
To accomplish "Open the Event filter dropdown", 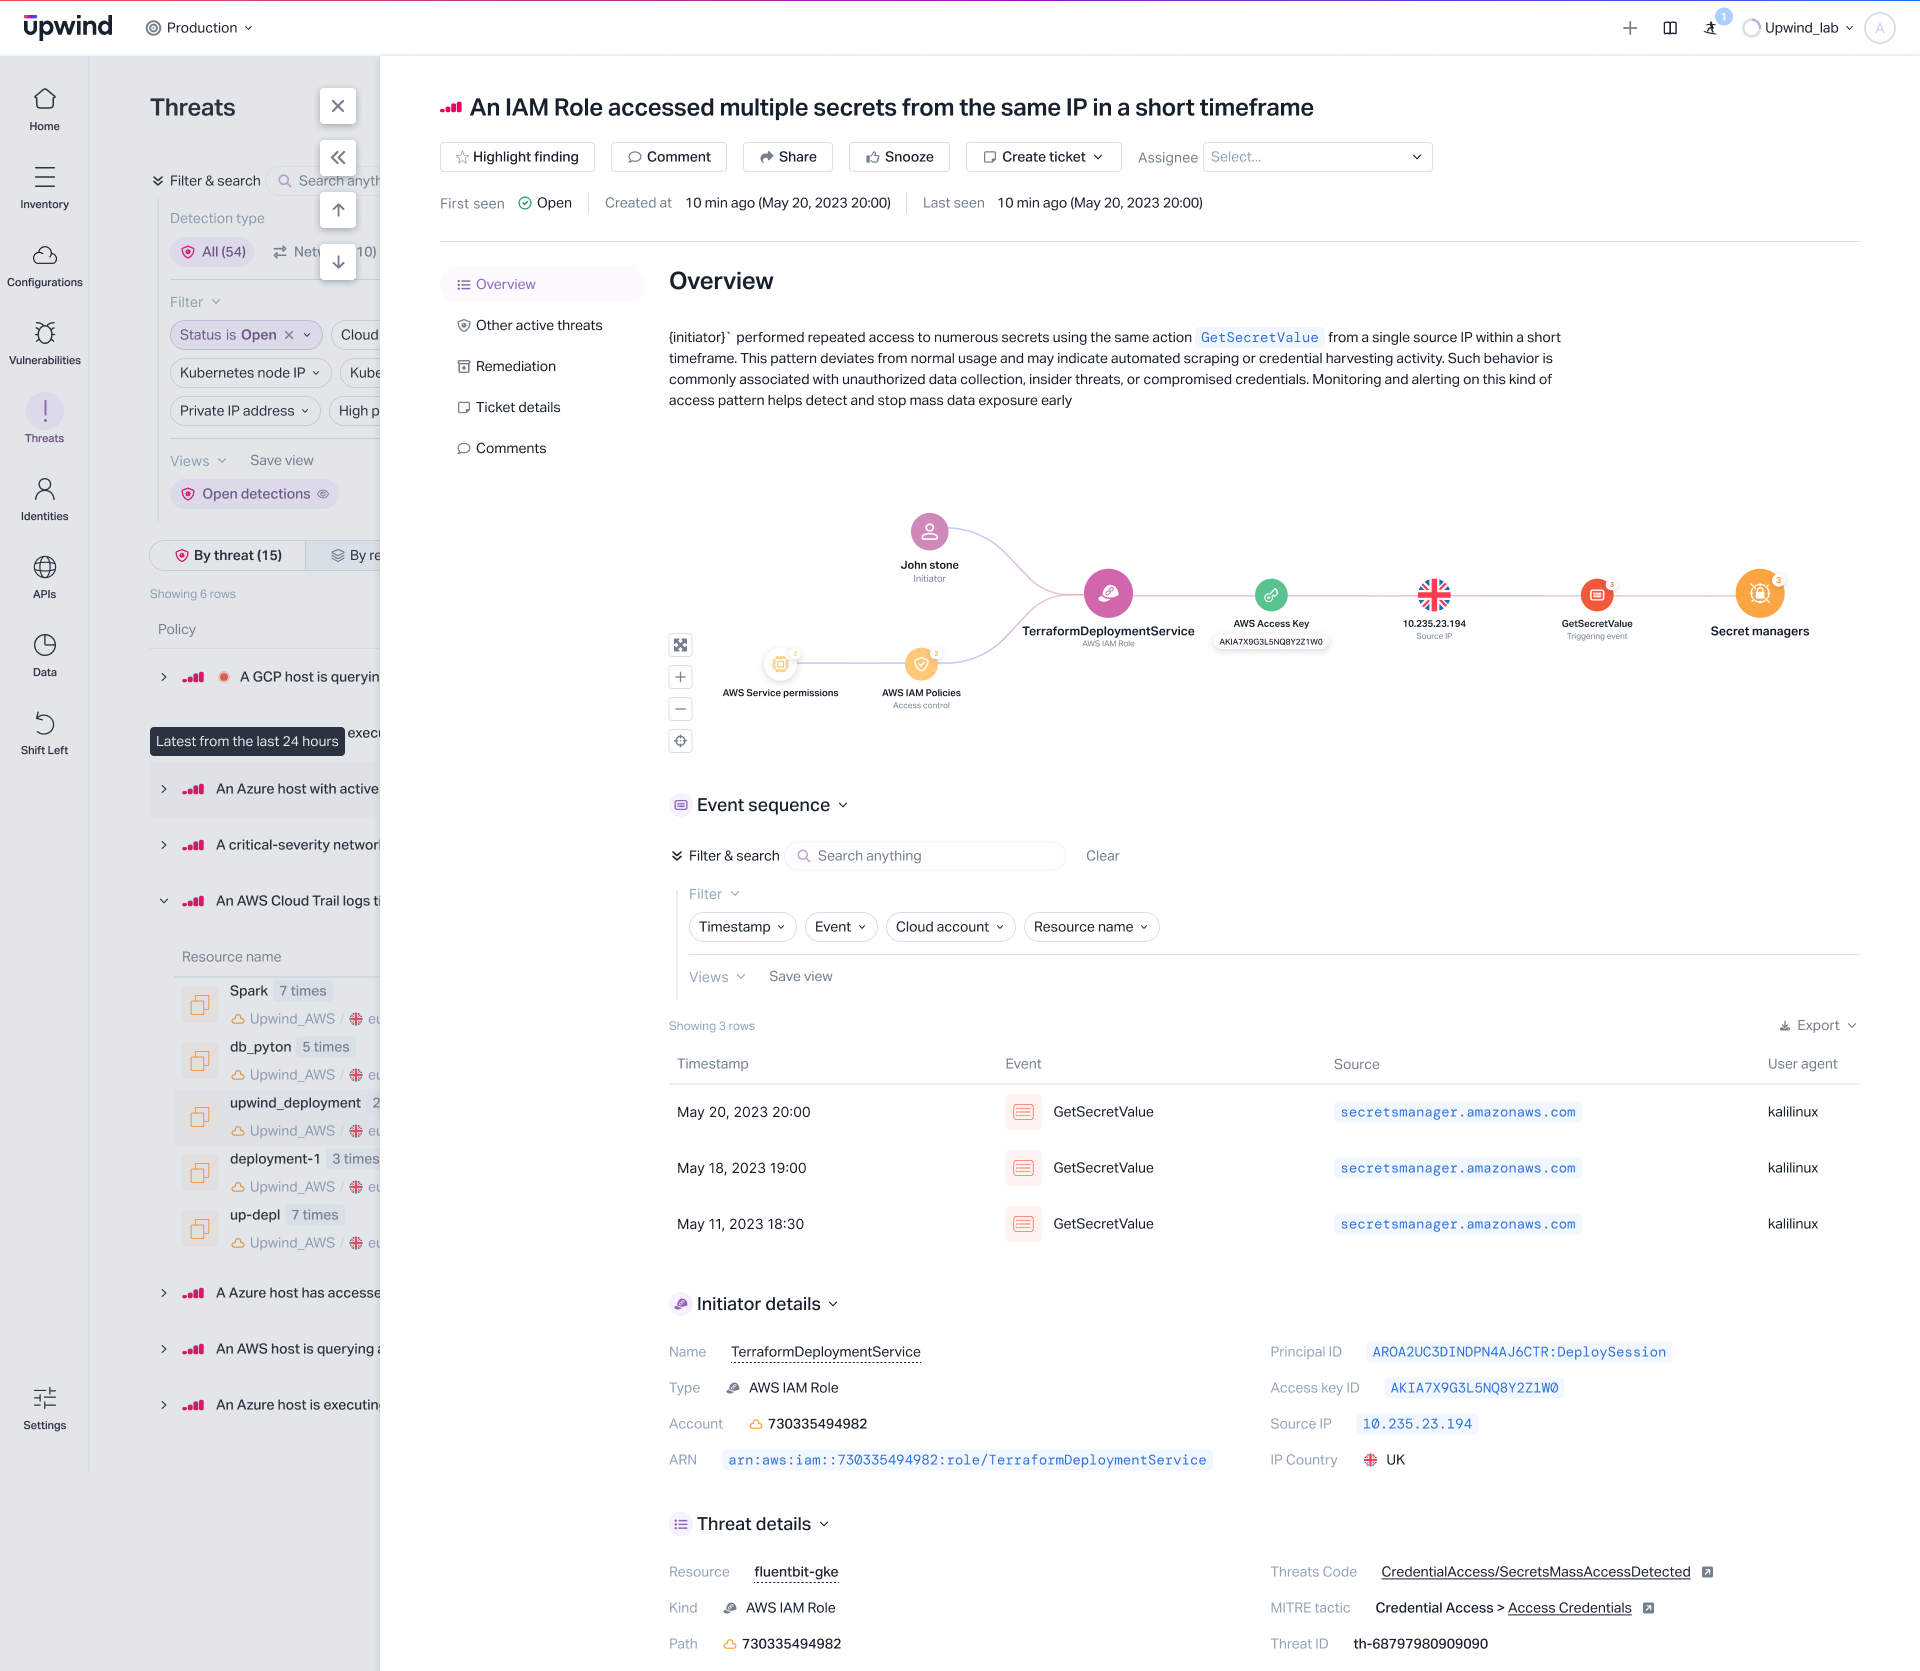I will (841, 927).
